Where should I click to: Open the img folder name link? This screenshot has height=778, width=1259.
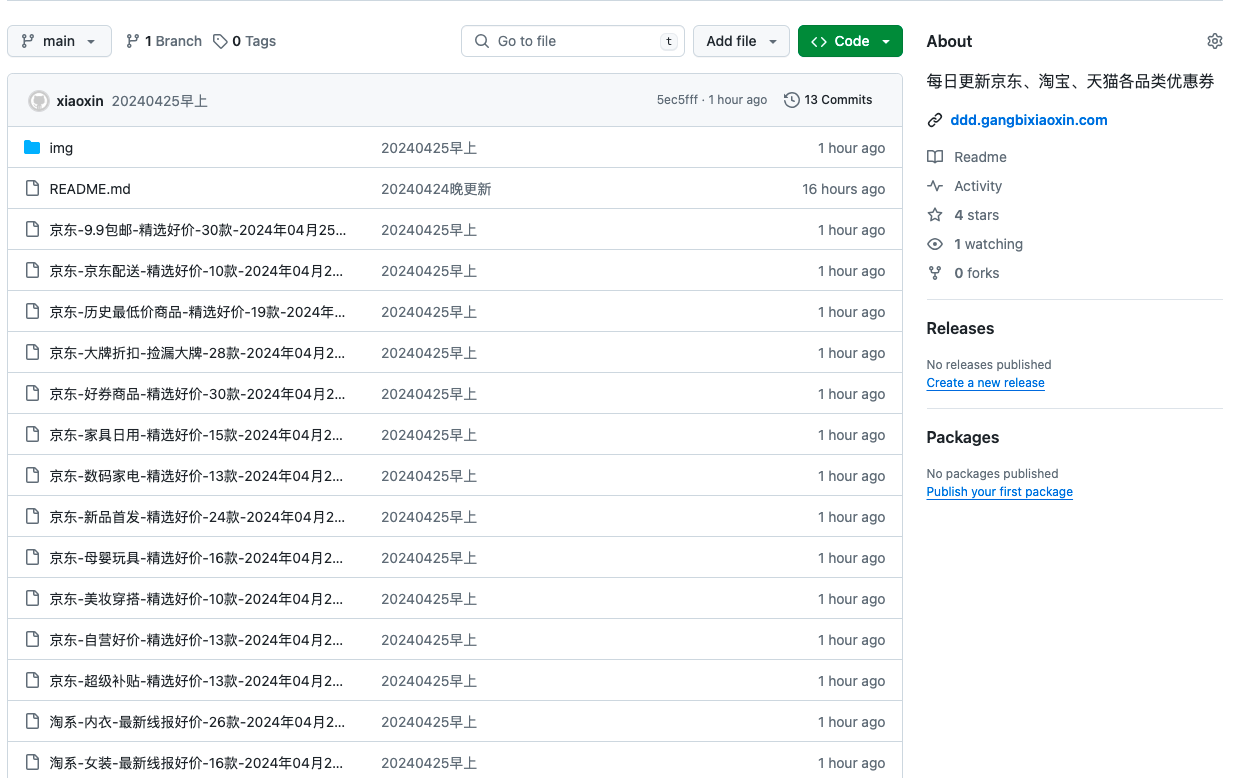coord(61,148)
